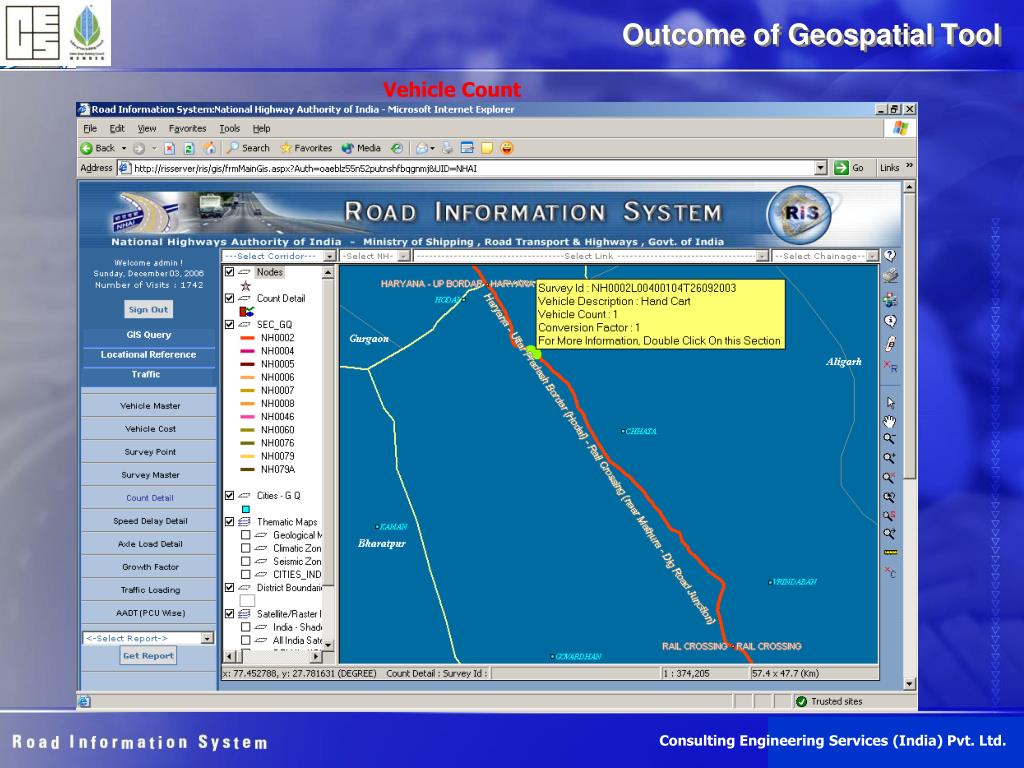Toggle the Thematic Maps checkbox
This screenshot has height=768, width=1024.
229,521
